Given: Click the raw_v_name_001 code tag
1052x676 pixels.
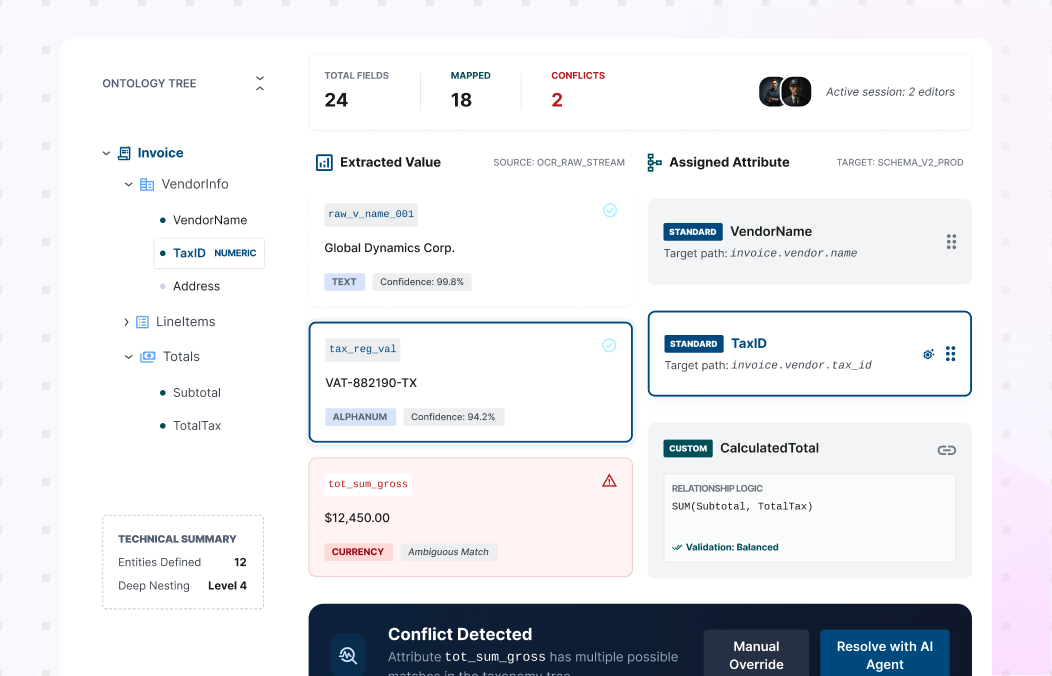Looking at the screenshot, I should coord(371,214).
